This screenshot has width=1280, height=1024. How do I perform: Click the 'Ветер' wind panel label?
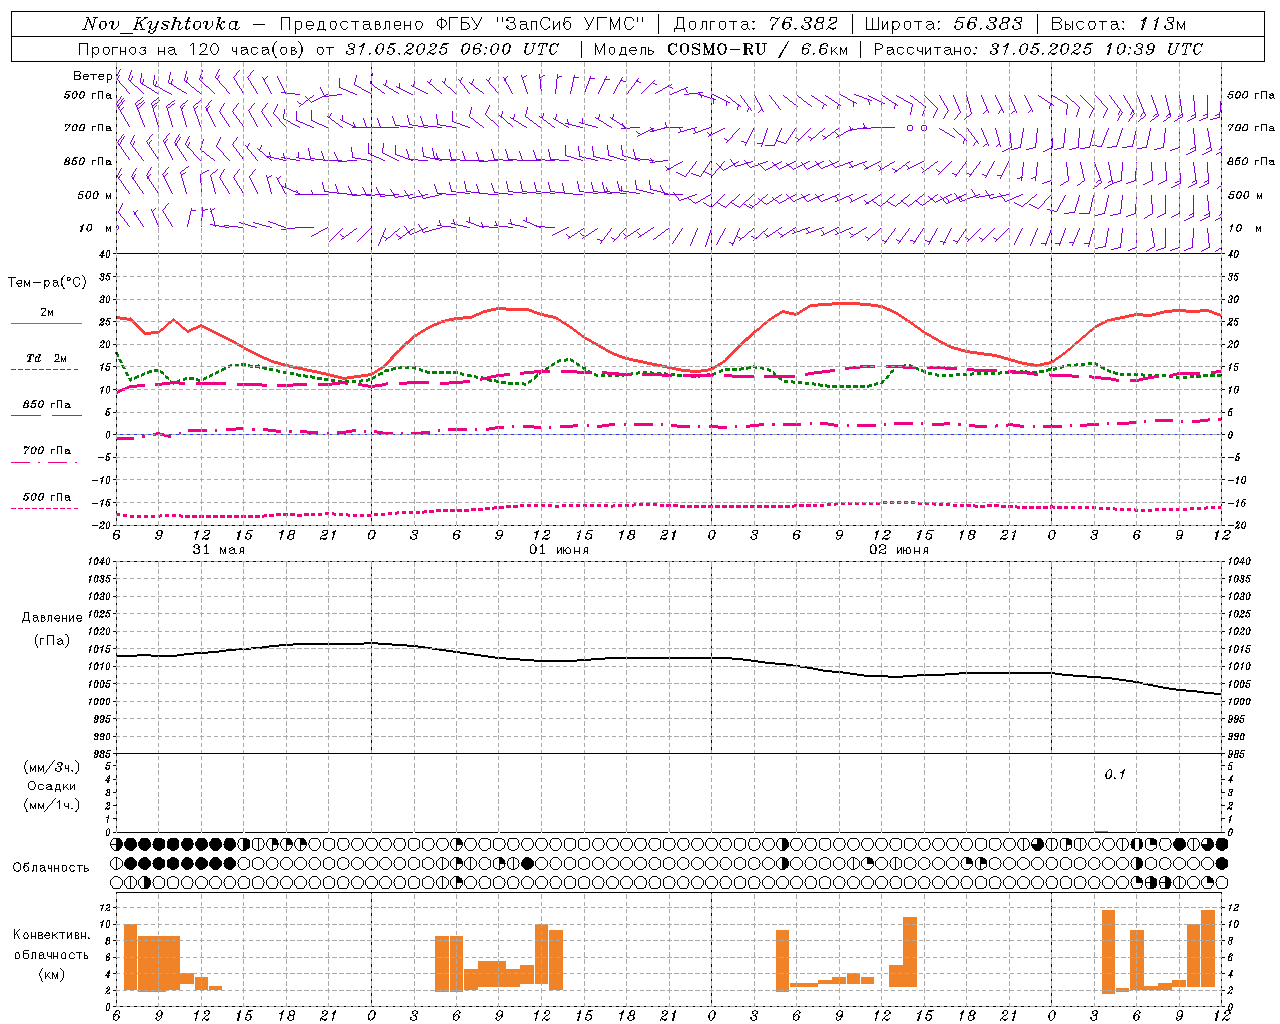point(93,76)
